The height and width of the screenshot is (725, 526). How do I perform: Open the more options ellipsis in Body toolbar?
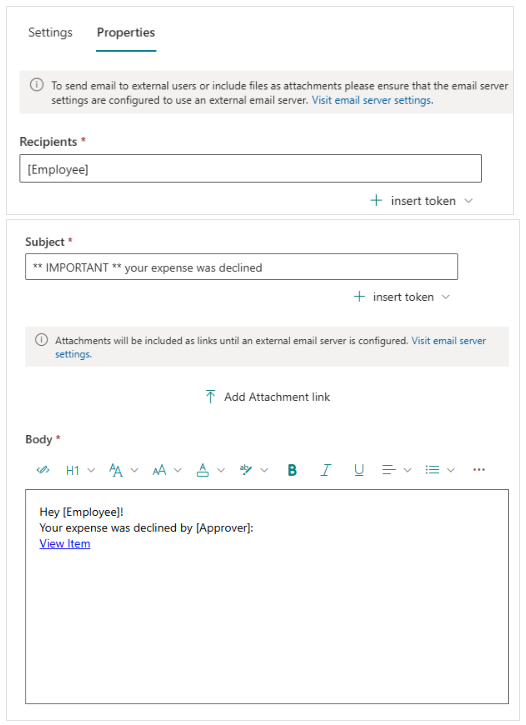479,470
